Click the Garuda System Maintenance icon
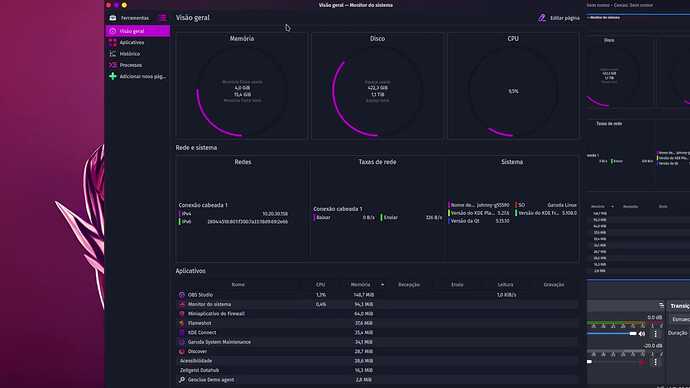 click(x=182, y=342)
